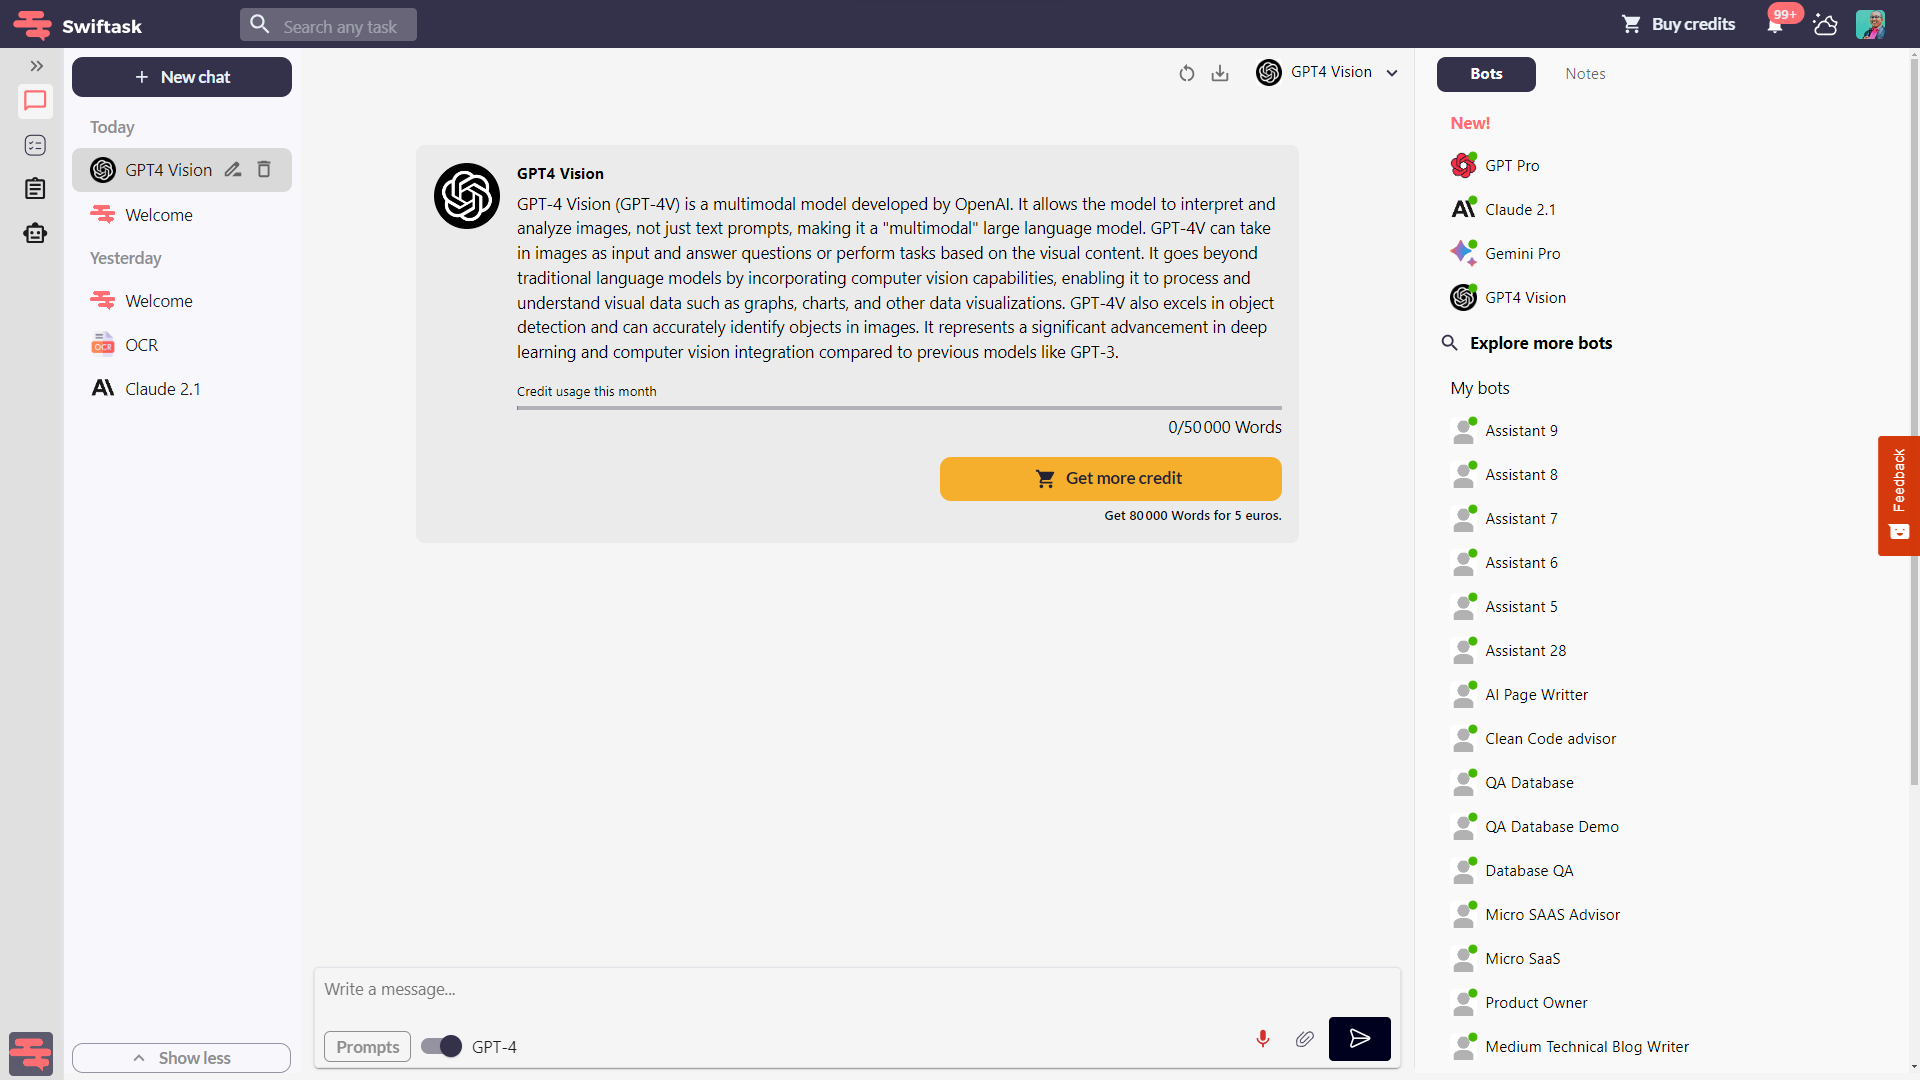Open notifications bell with 99+ badge
Screen dimensions: 1920x1080
click(x=1775, y=25)
